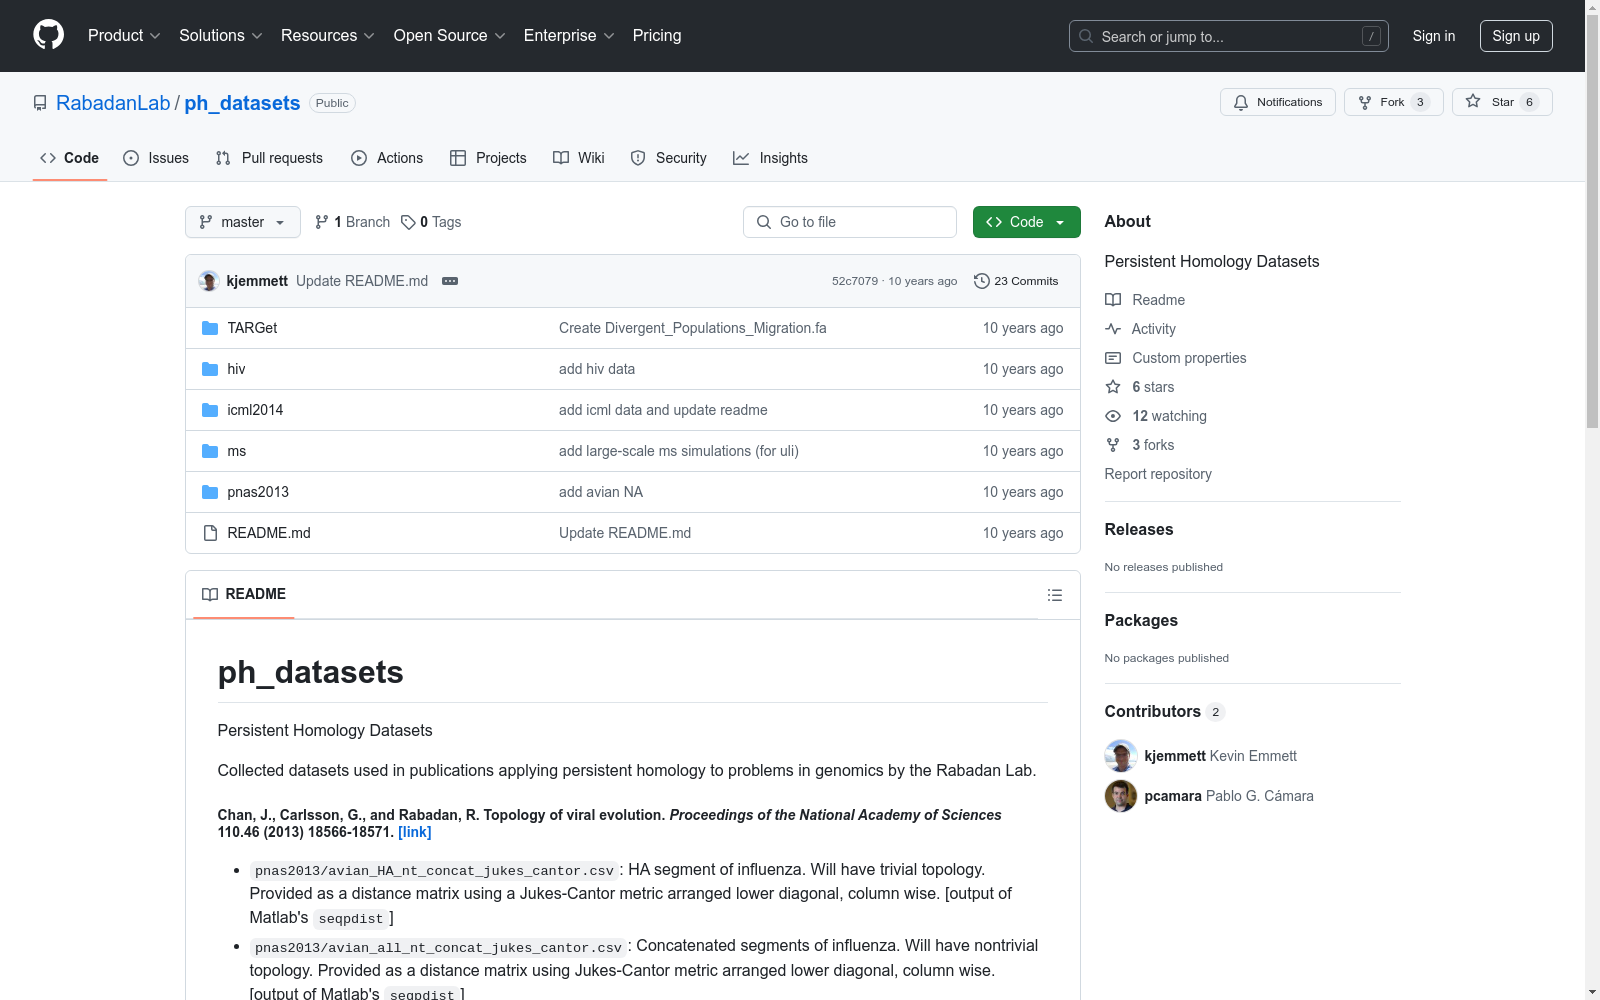
Task: Click the repository book icon beside RabadanLab
Action: [40, 103]
